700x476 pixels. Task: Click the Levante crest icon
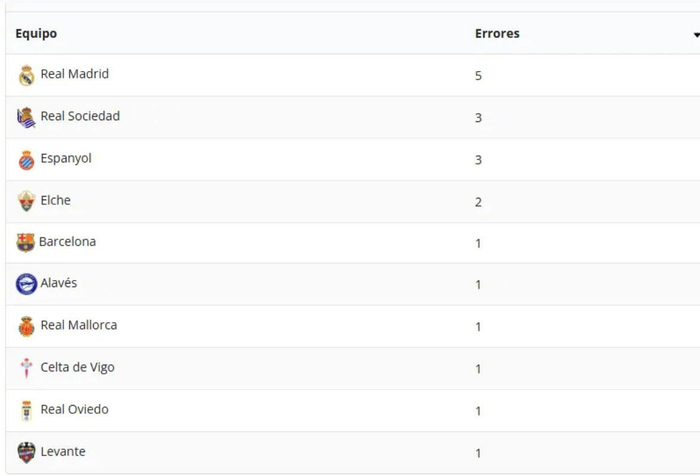[27, 452]
